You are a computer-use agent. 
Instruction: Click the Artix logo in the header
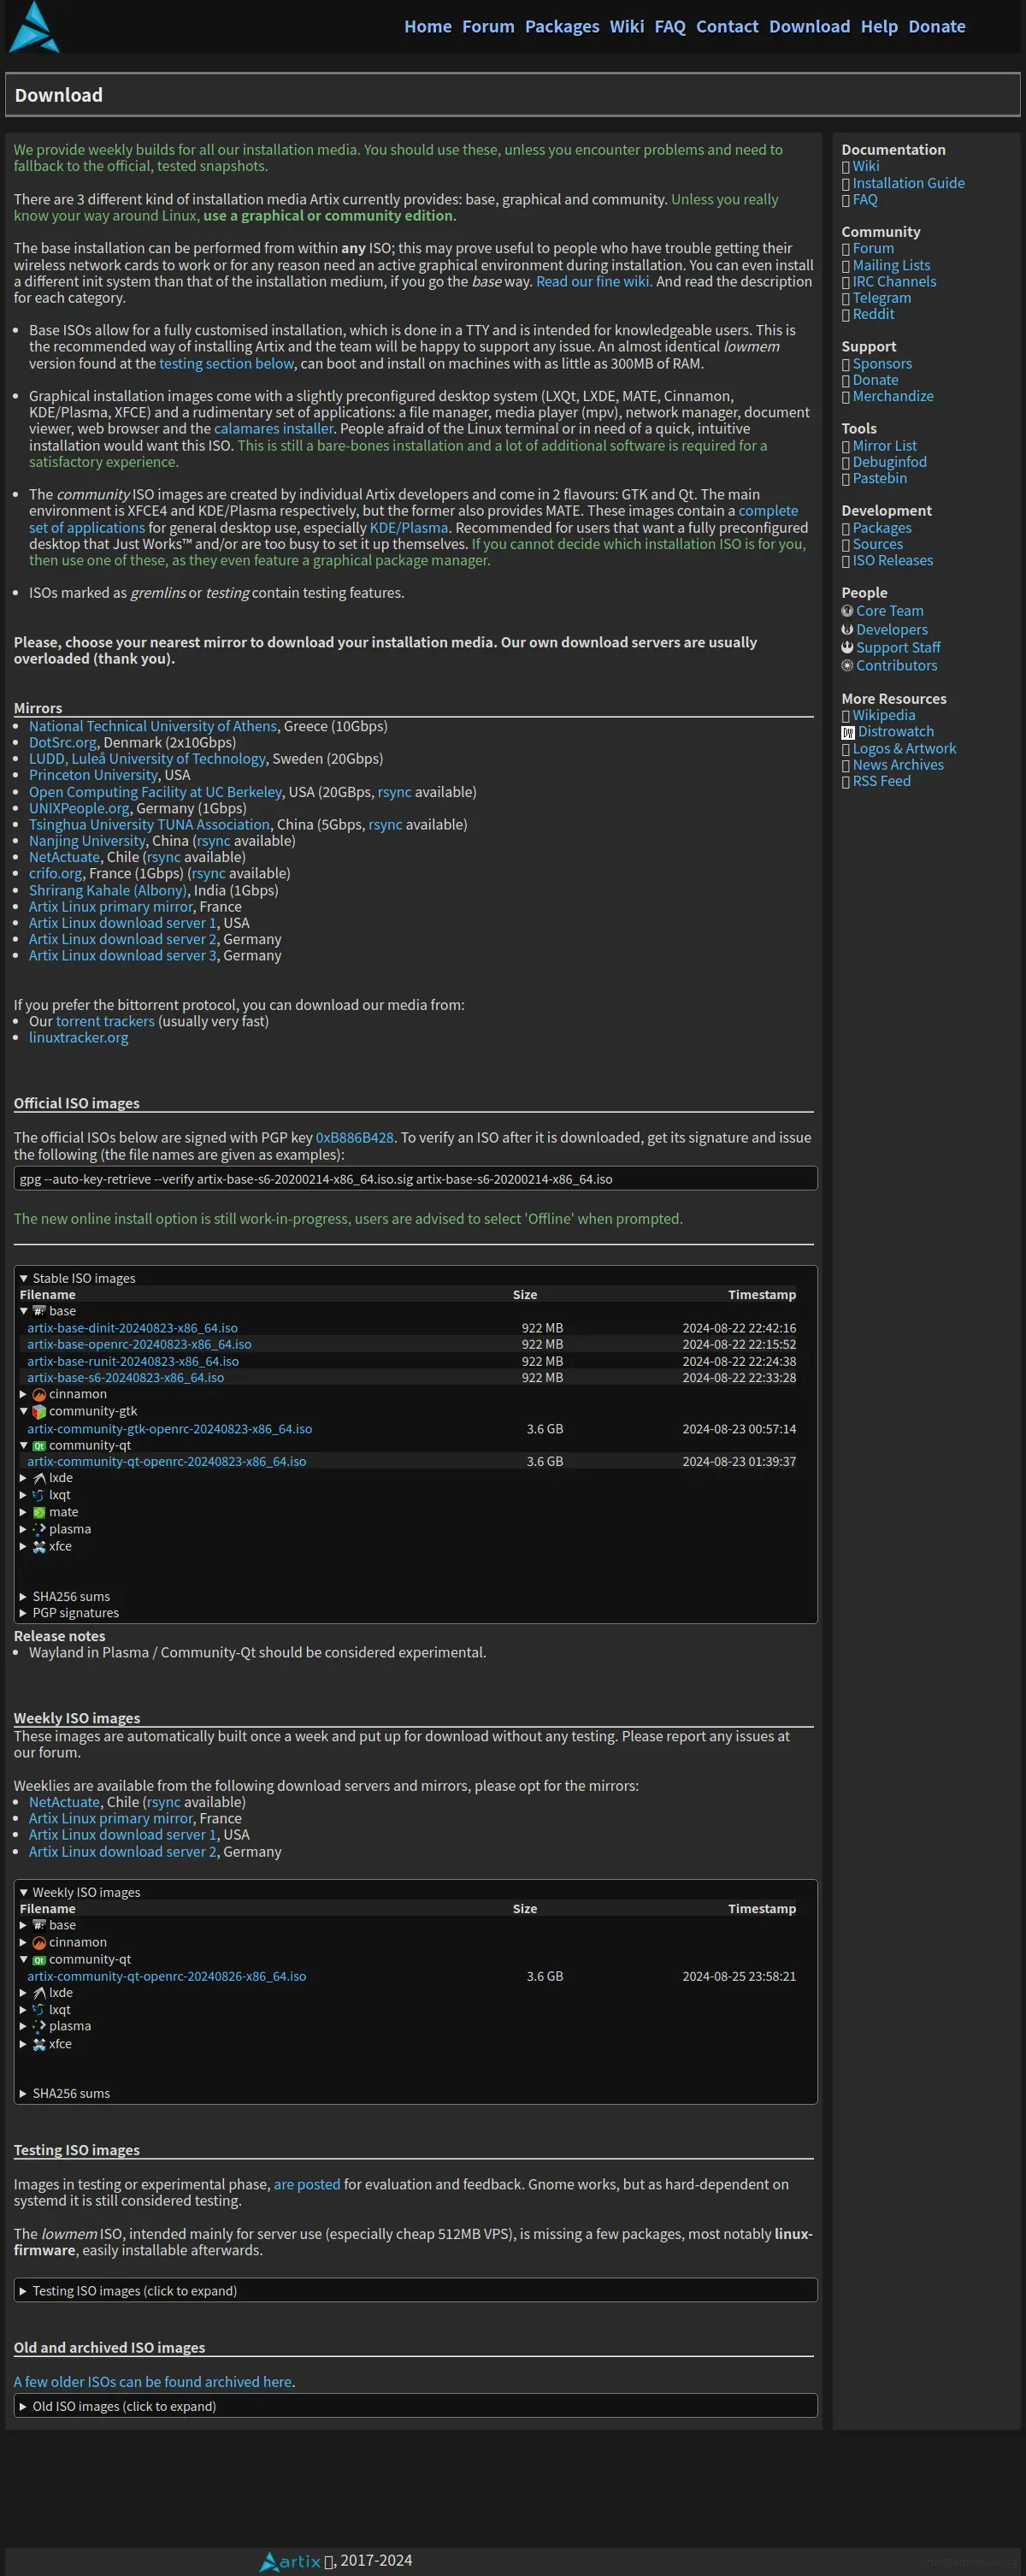click(34, 27)
